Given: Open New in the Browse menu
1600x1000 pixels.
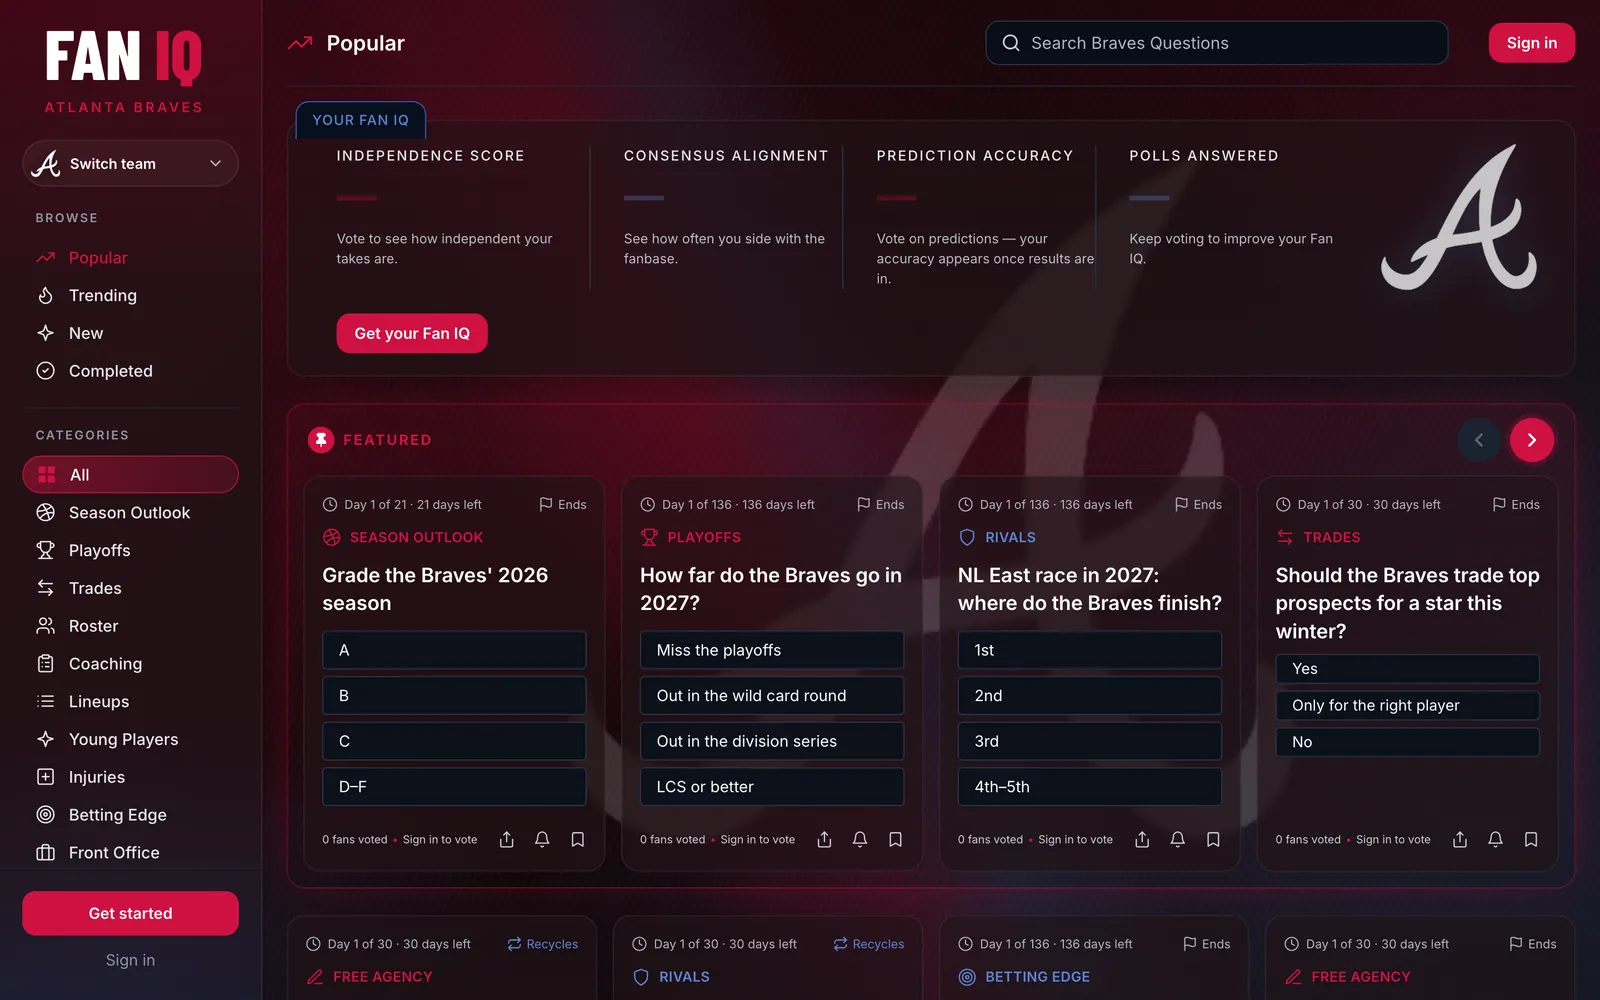Looking at the screenshot, I should 130,333.
